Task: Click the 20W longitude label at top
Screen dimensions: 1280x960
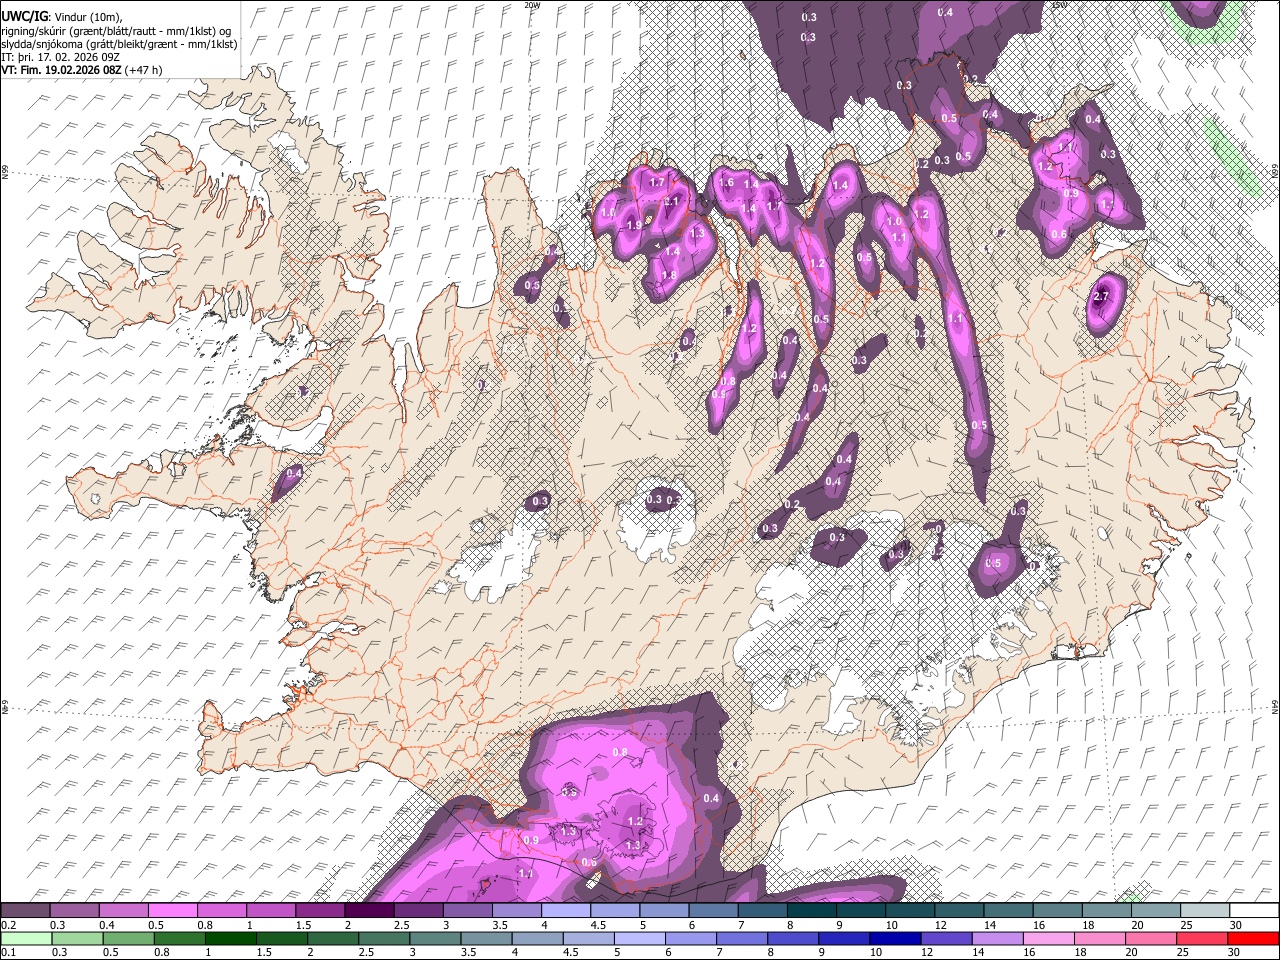Action: [x=533, y=5]
